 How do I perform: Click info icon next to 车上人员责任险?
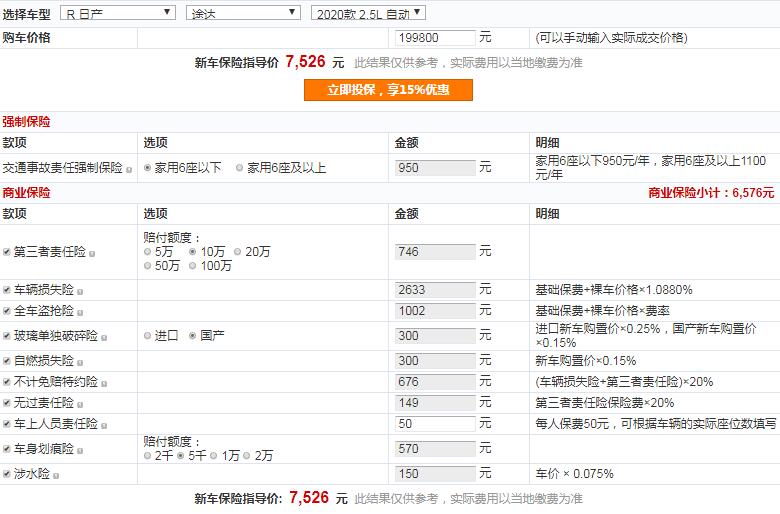104,426
